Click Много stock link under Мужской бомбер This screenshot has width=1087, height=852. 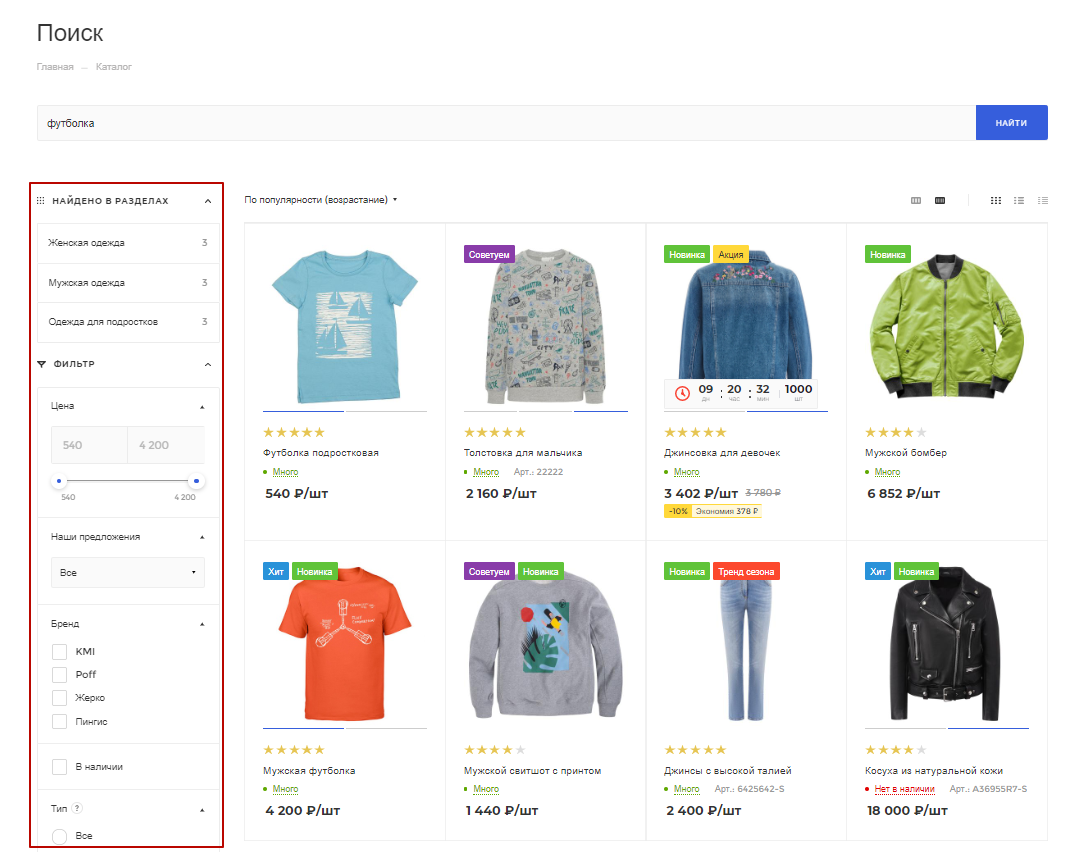point(887,472)
